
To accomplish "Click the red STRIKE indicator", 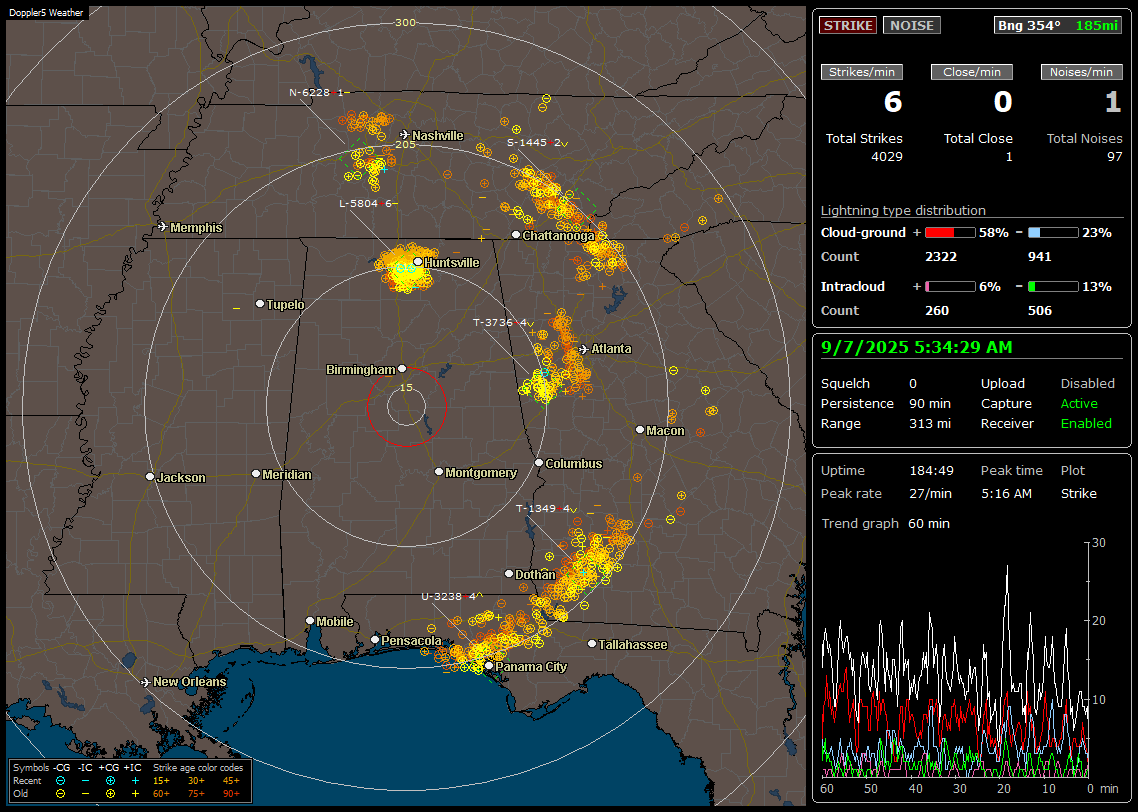I will [848, 25].
